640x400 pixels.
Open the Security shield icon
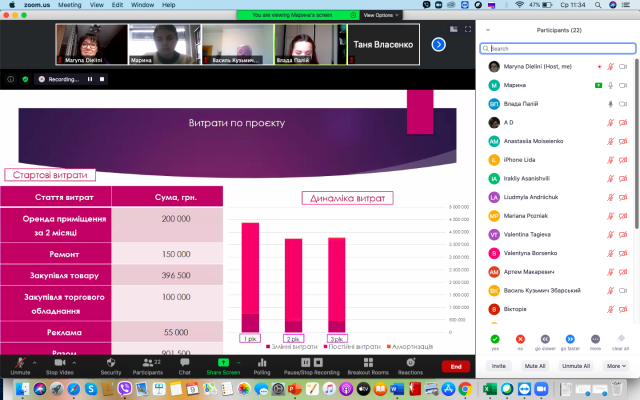coord(111,362)
